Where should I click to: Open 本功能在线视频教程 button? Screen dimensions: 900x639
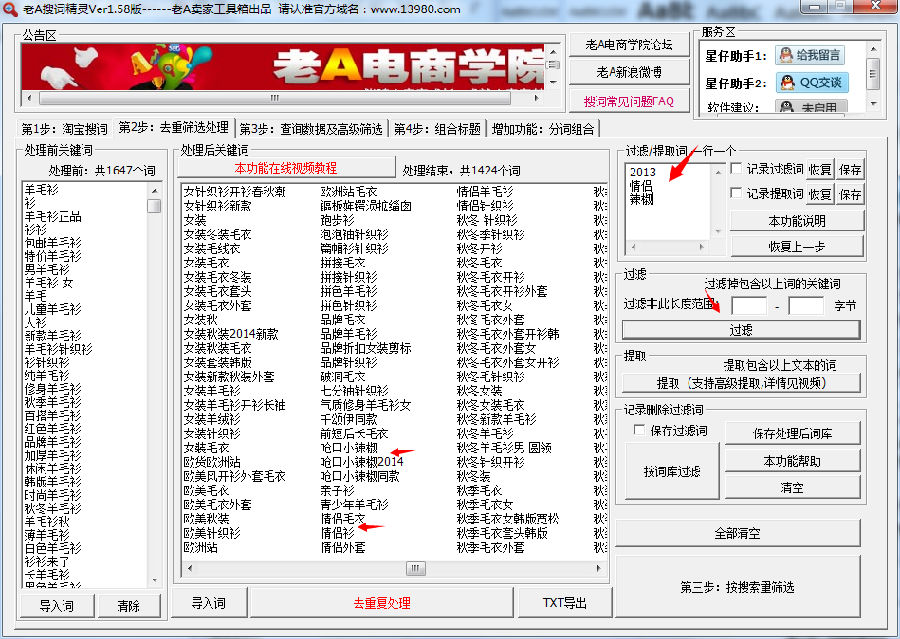tap(286, 168)
